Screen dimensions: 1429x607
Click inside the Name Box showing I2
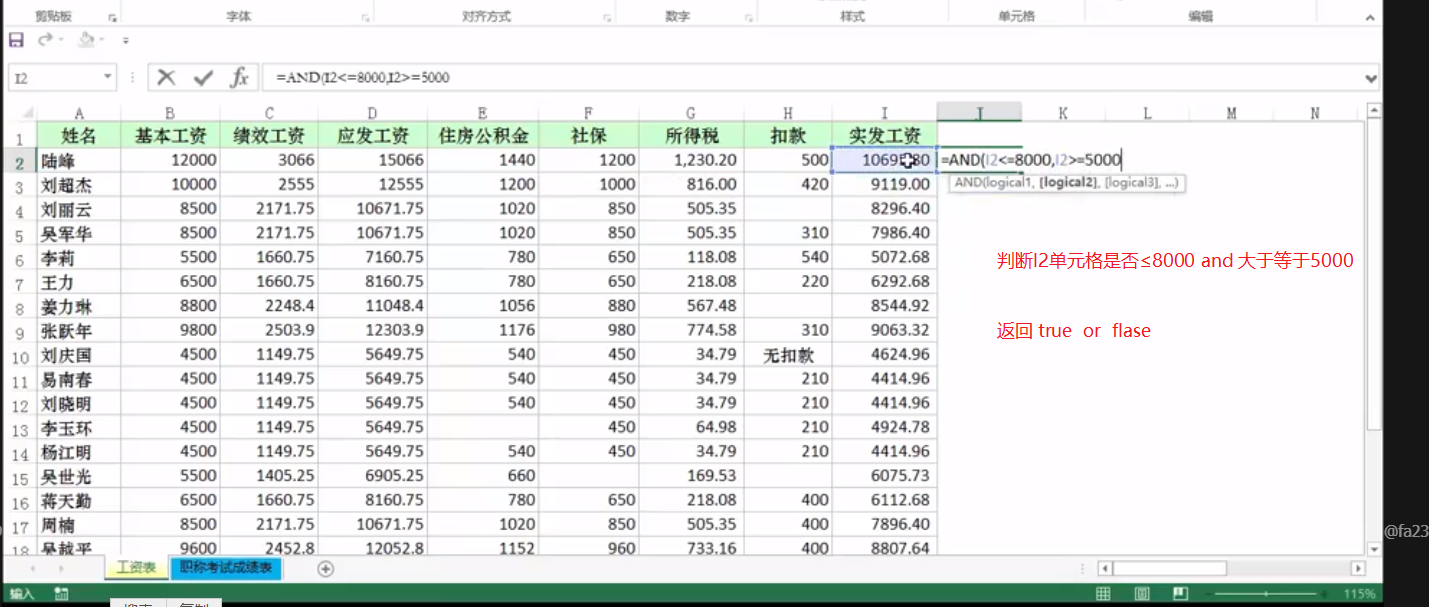click(55, 77)
